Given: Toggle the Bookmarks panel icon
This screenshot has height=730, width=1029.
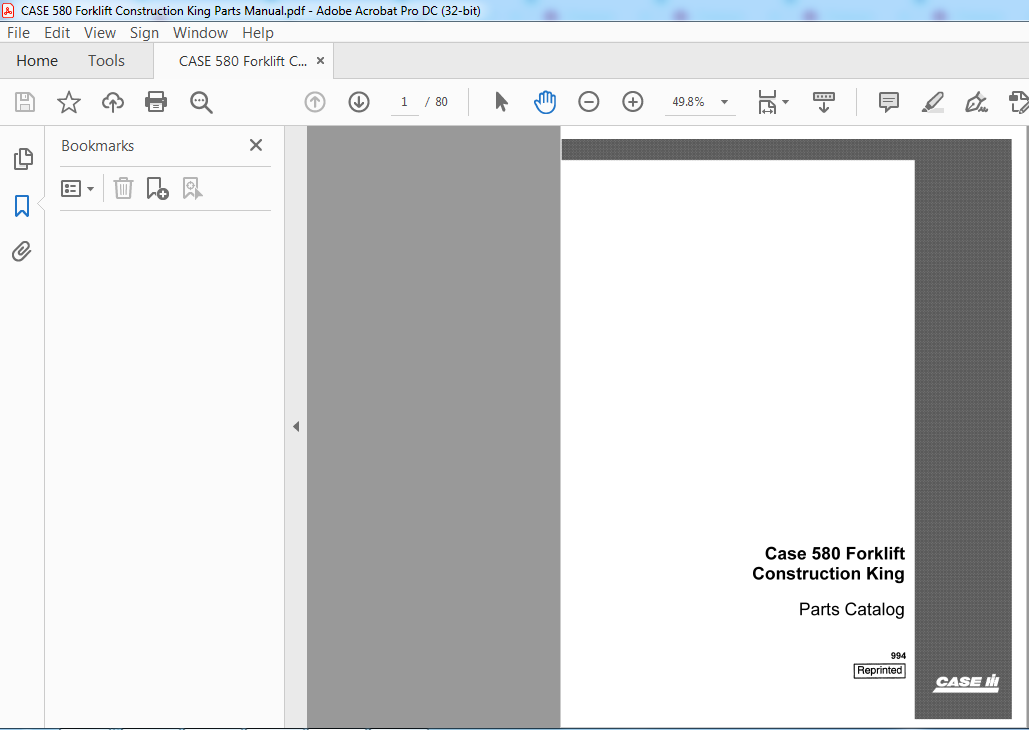Looking at the screenshot, I should (22, 205).
